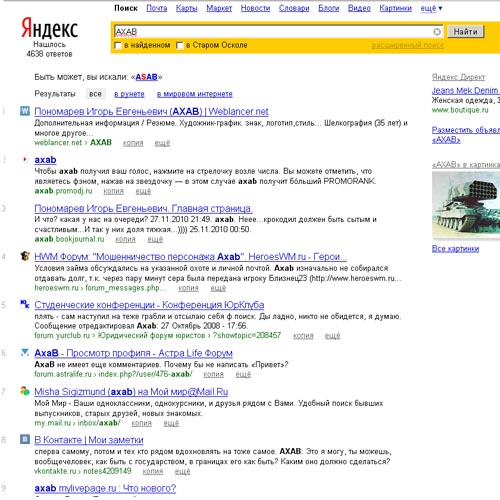Open 'В Контакте | Мои заметки' result
This screenshot has height=500, width=500.
[89, 440]
